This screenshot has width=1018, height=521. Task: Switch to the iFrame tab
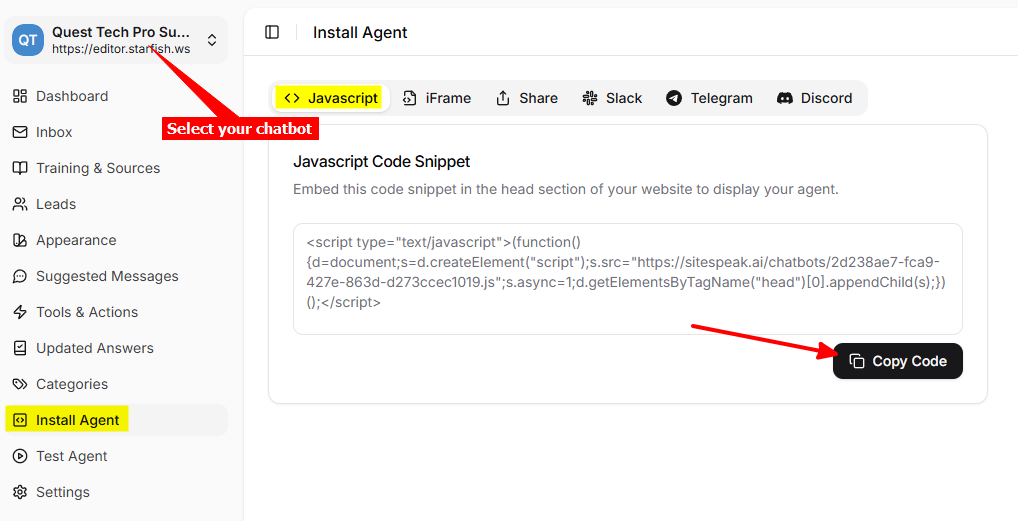pyautogui.click(x=437, y=98)
